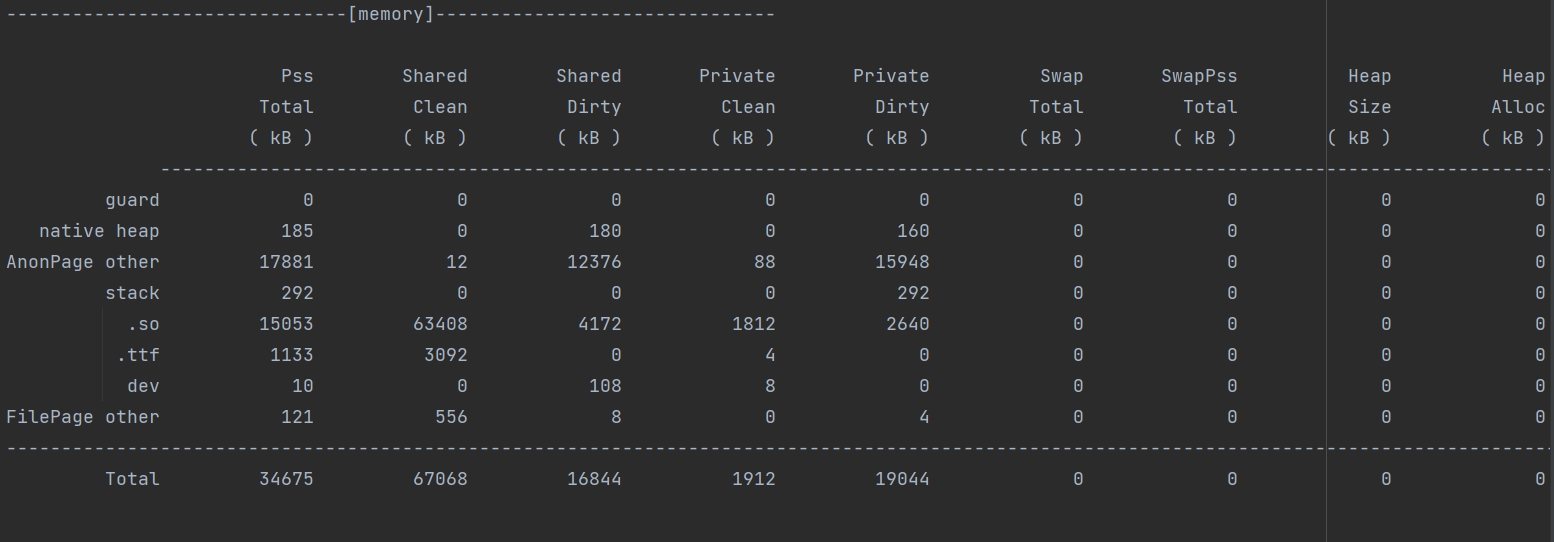This screenshot has width=1554, height=542.
Task: Click the .so Shared Clean value 63408
Action: coord(440,324)
